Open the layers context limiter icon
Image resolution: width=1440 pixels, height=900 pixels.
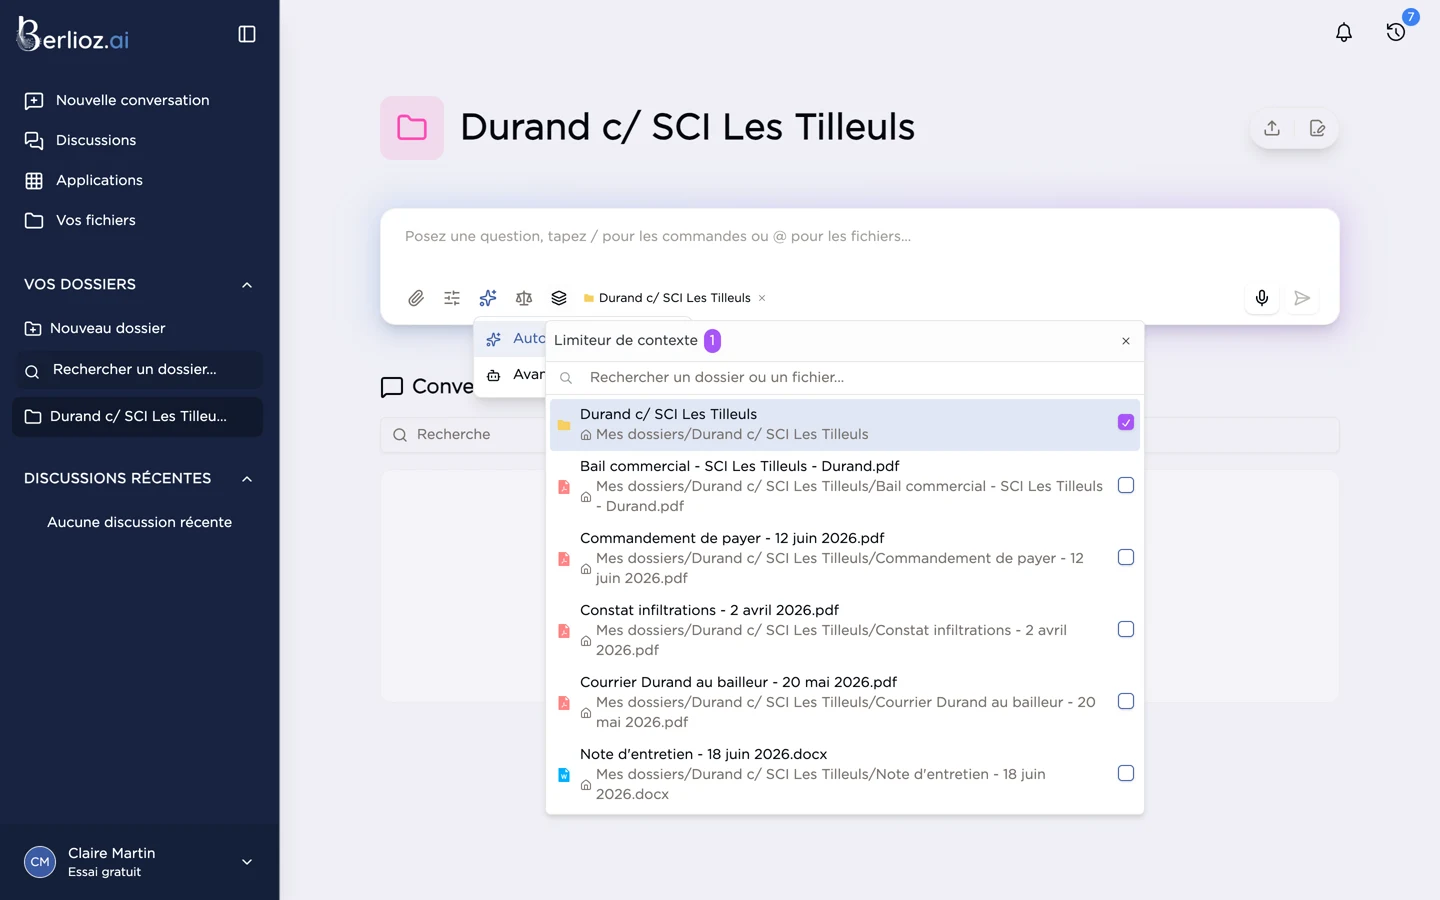click(559, 298)
